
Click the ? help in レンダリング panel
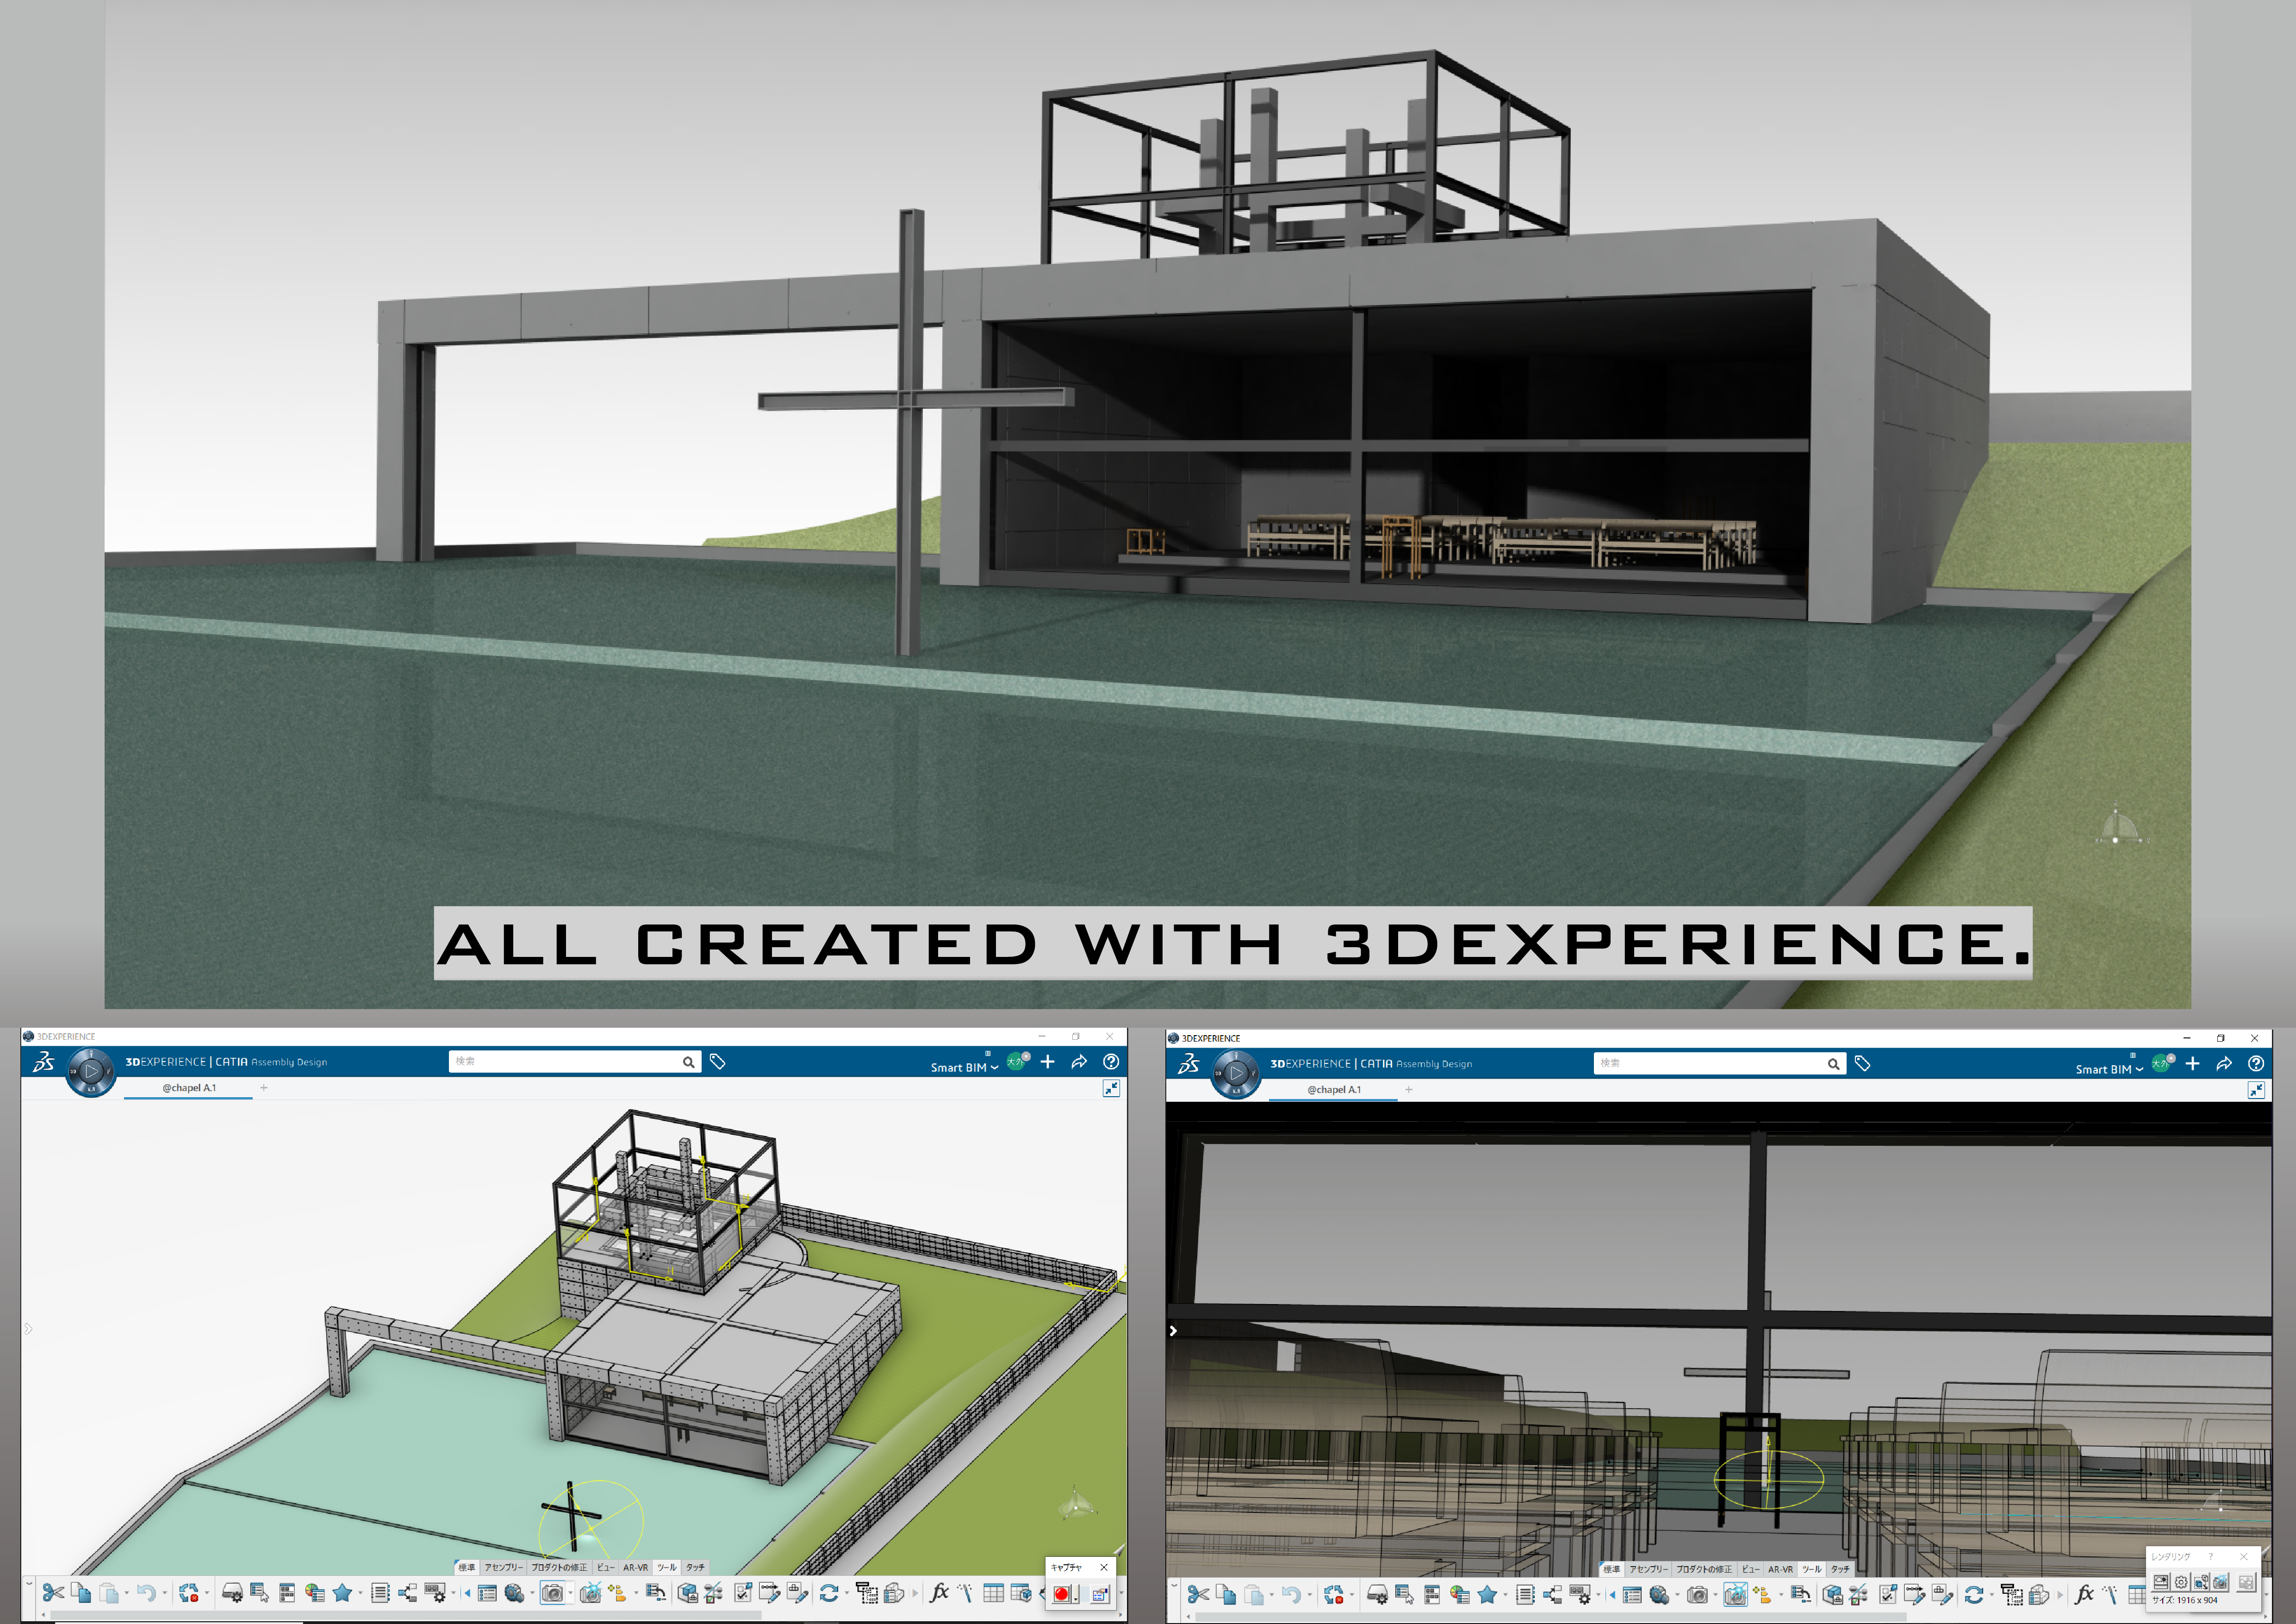coord(2211,1557)
